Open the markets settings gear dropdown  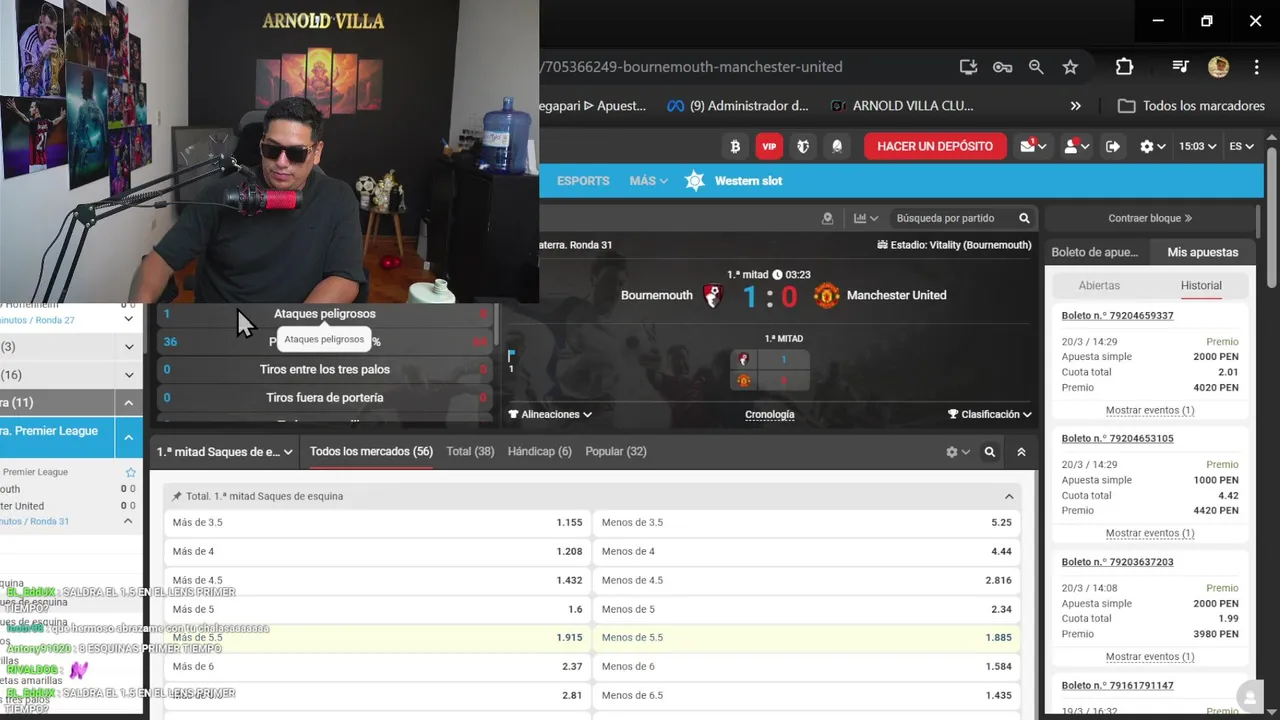point(958,452)
